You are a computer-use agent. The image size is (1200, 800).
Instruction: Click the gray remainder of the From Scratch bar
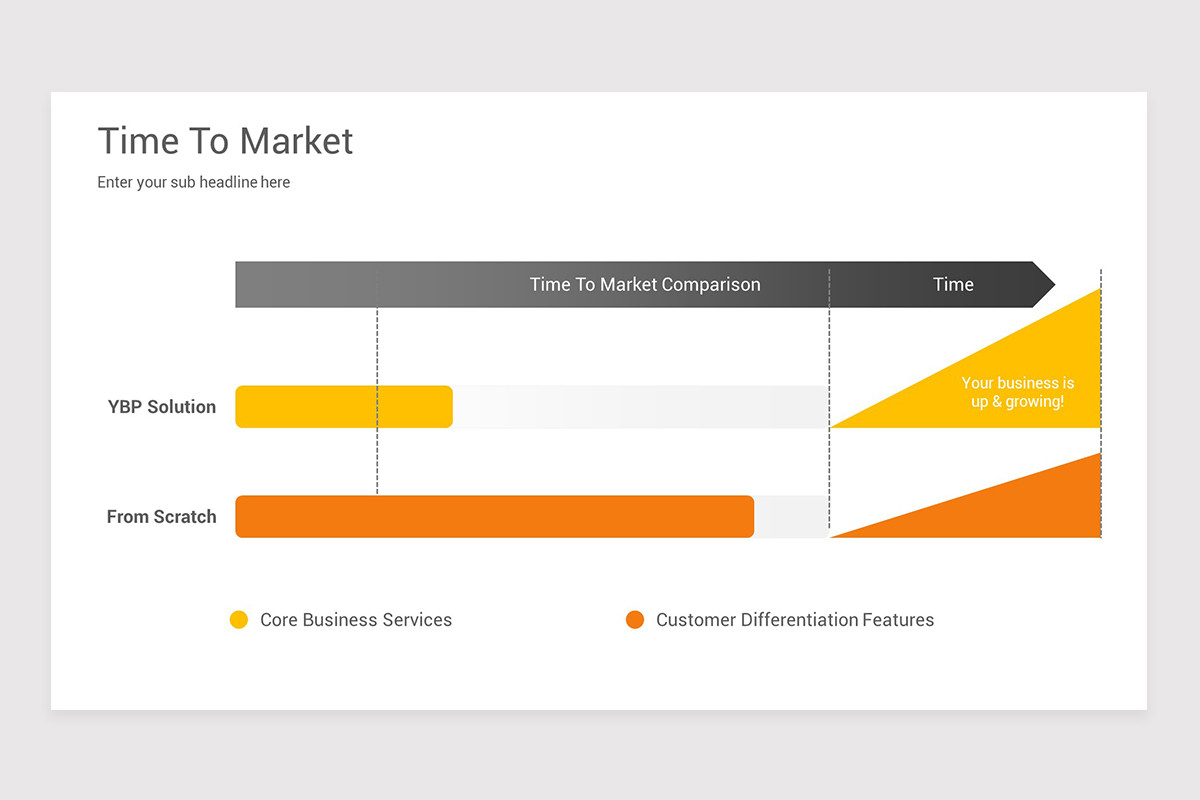coord(791,517)
